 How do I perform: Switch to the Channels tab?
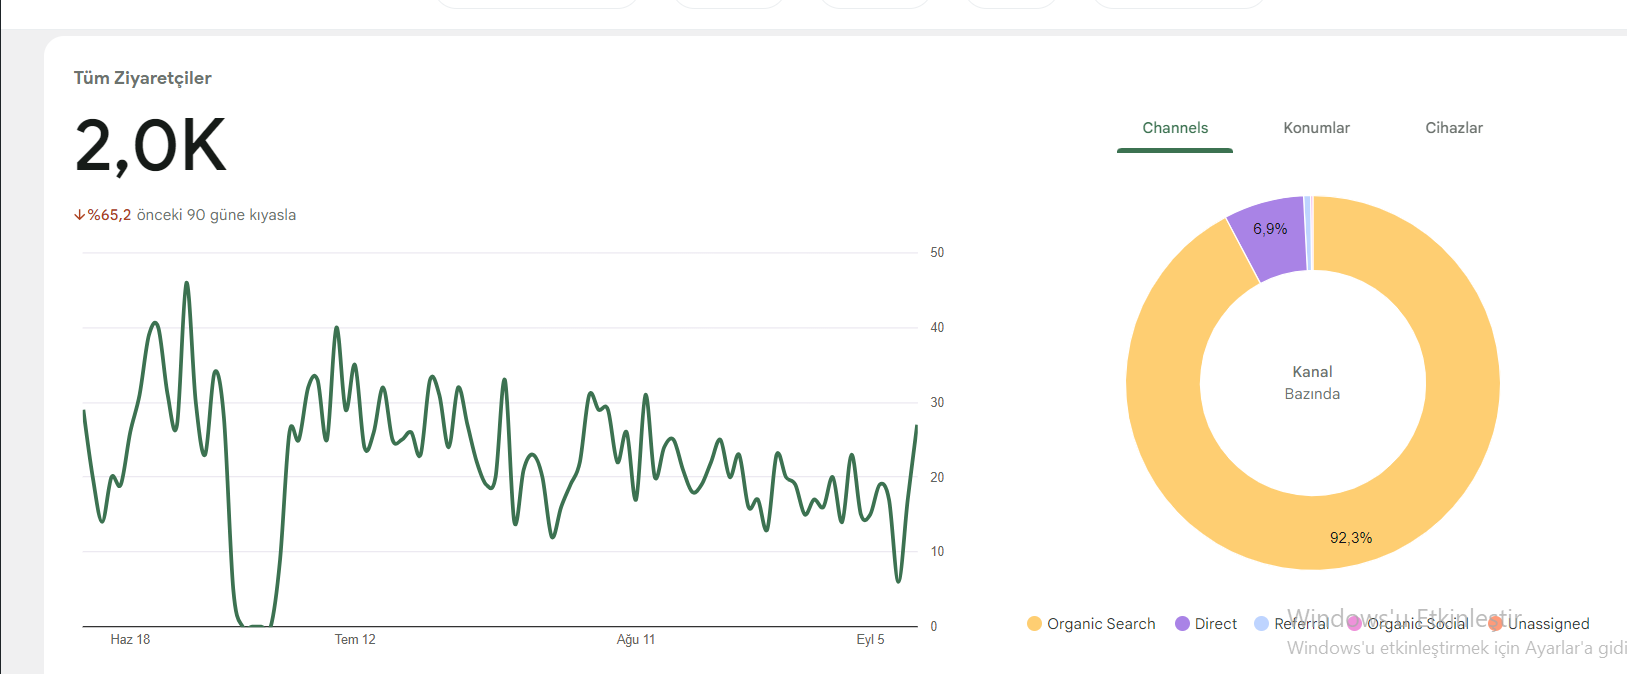click(1175, 128)
